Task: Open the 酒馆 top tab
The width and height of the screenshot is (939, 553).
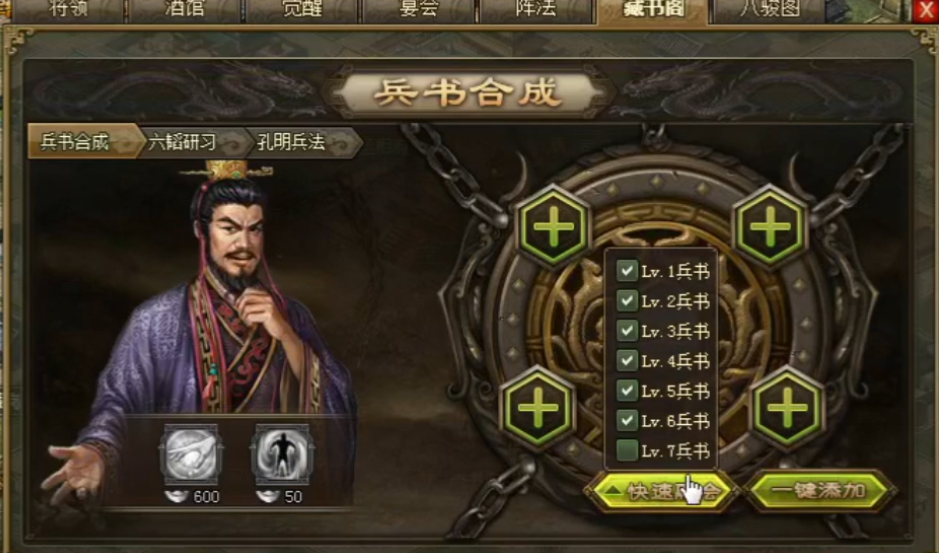Action: pos(184,10)
